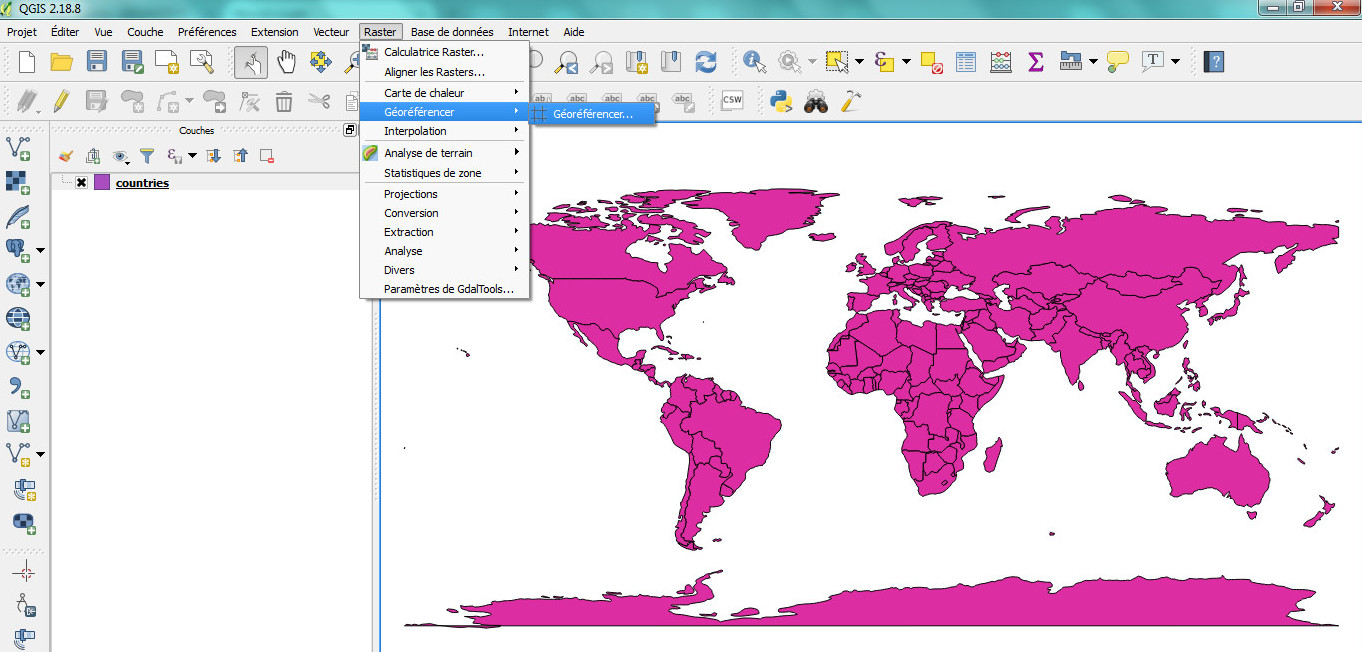Add raster layer checkerboard icon

click(19, 182)
